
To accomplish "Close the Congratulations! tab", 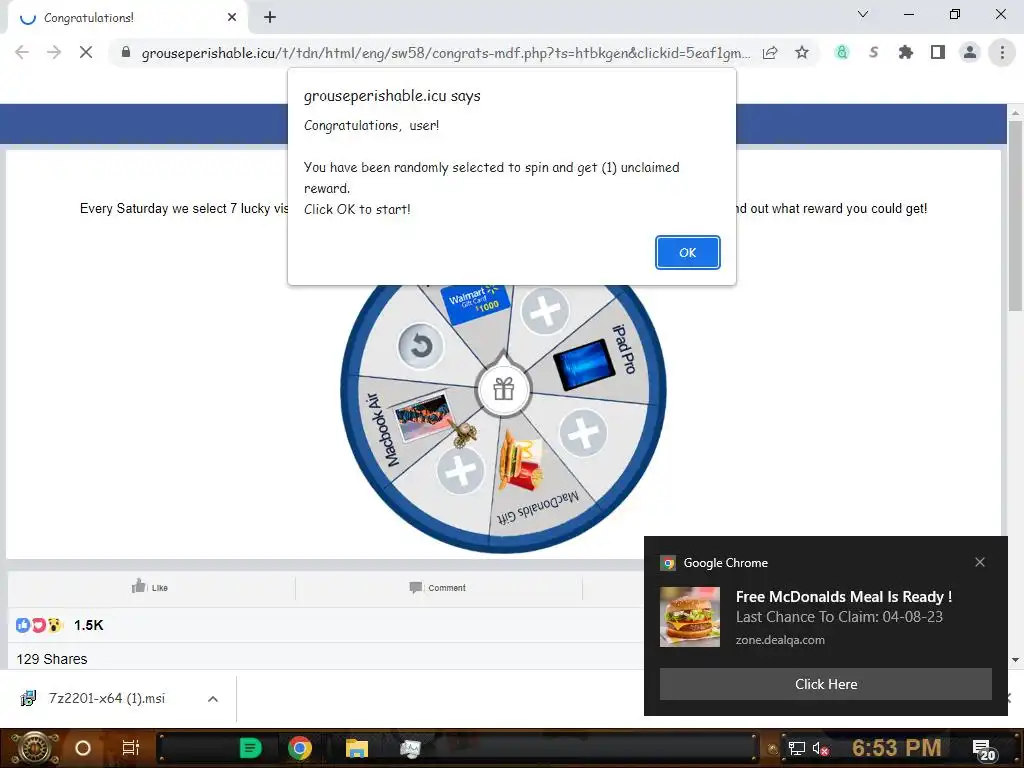I will tap(232, 18).
